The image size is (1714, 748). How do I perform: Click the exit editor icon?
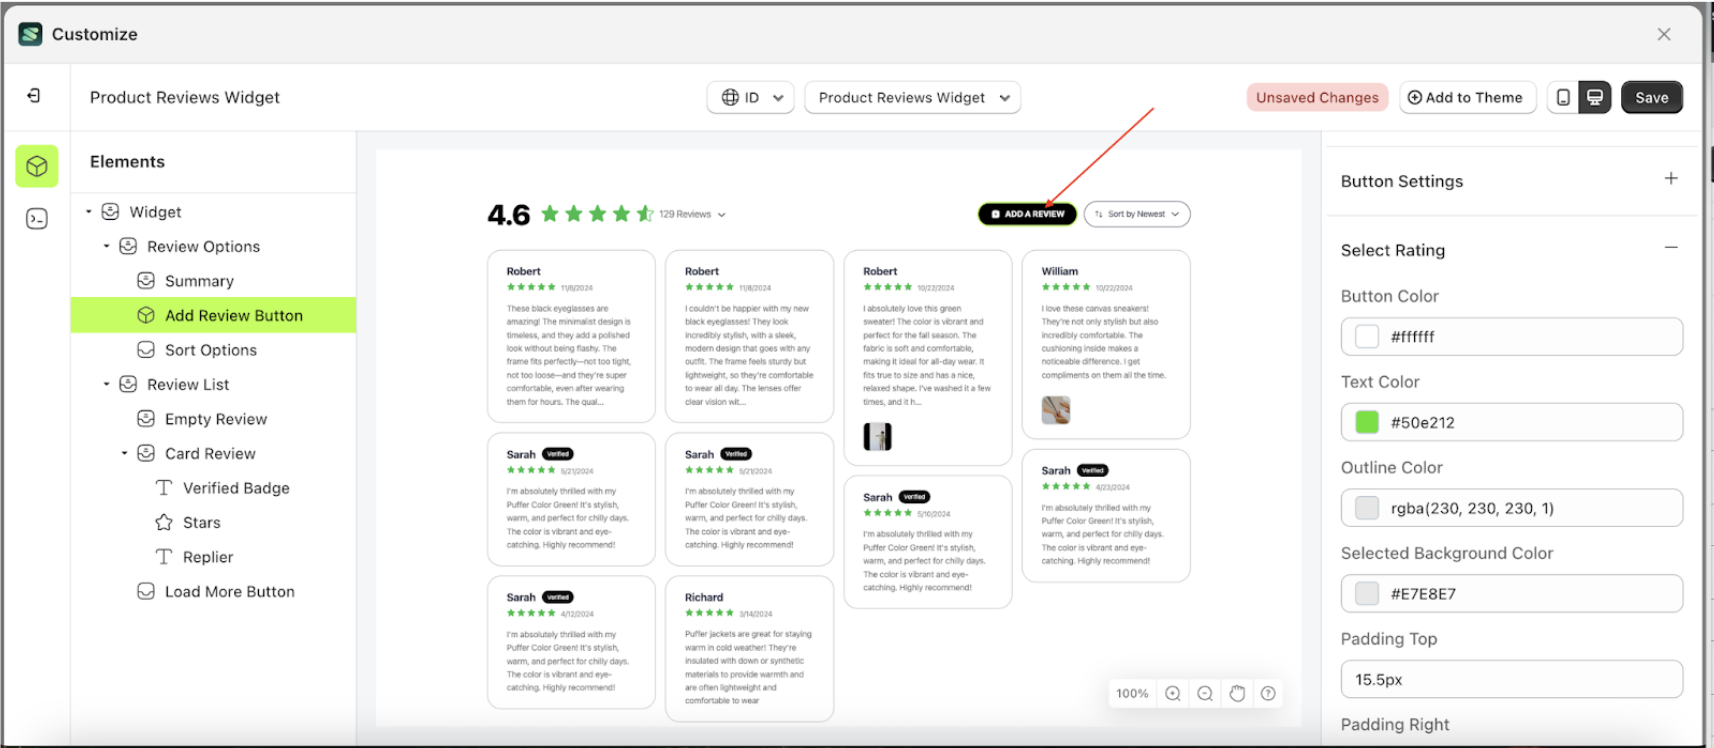coord(34,96)
